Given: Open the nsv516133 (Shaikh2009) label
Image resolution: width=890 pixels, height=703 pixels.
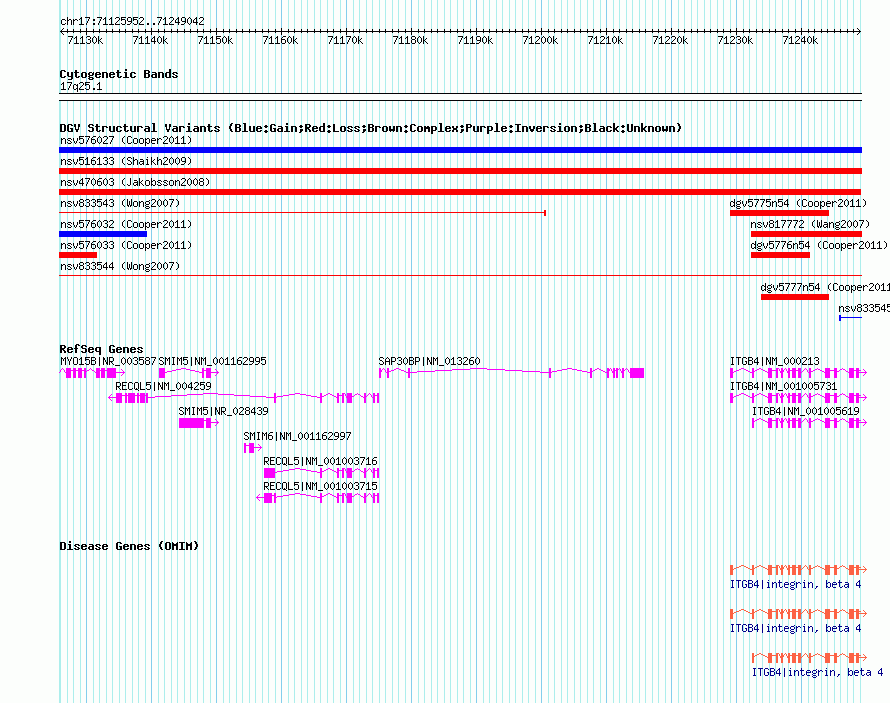Looking at the screenshot, I should pos(126,161).
